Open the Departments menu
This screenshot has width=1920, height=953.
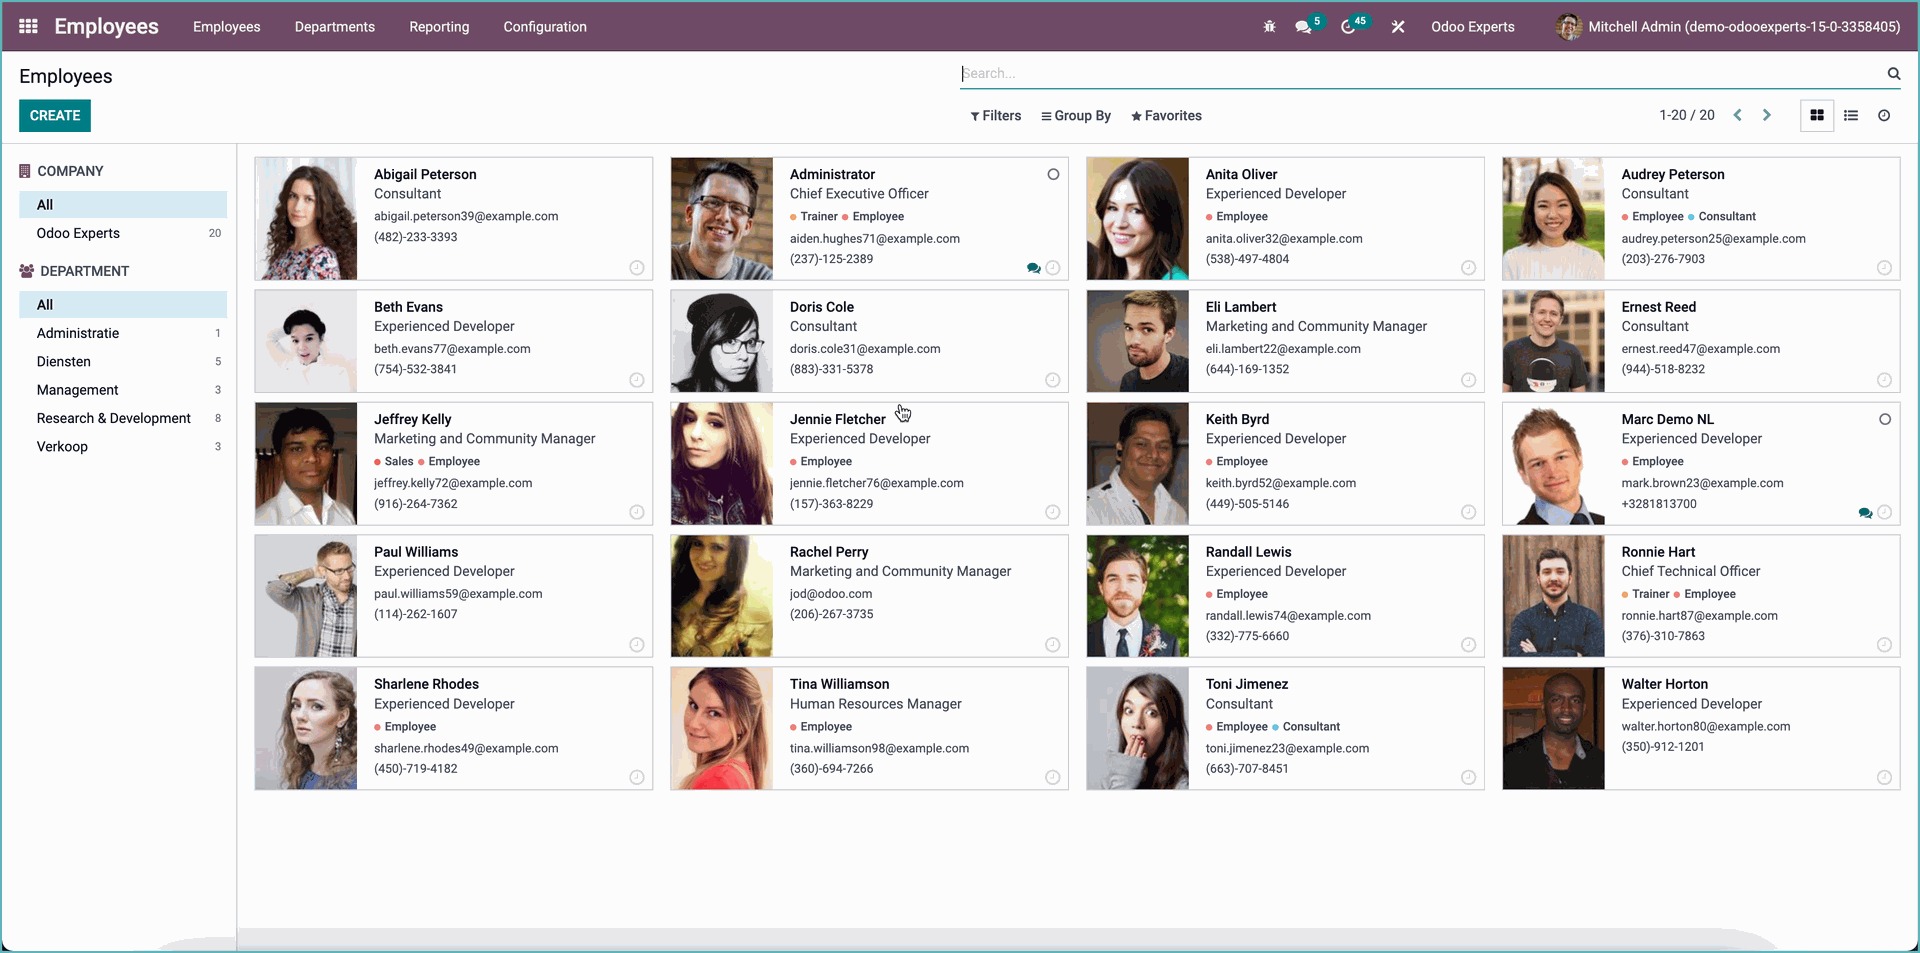pos(334,27)
